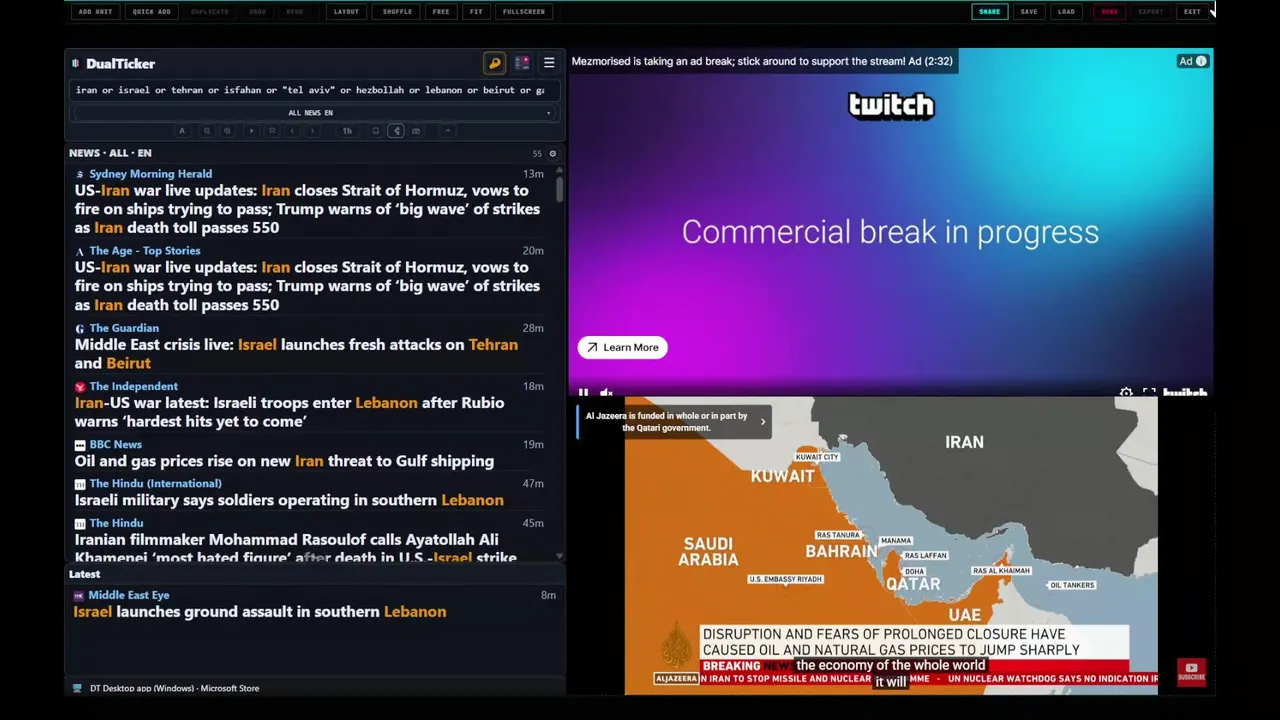
Task: Click the play icon in ticker controls
Action: click(x=251, y=131)
